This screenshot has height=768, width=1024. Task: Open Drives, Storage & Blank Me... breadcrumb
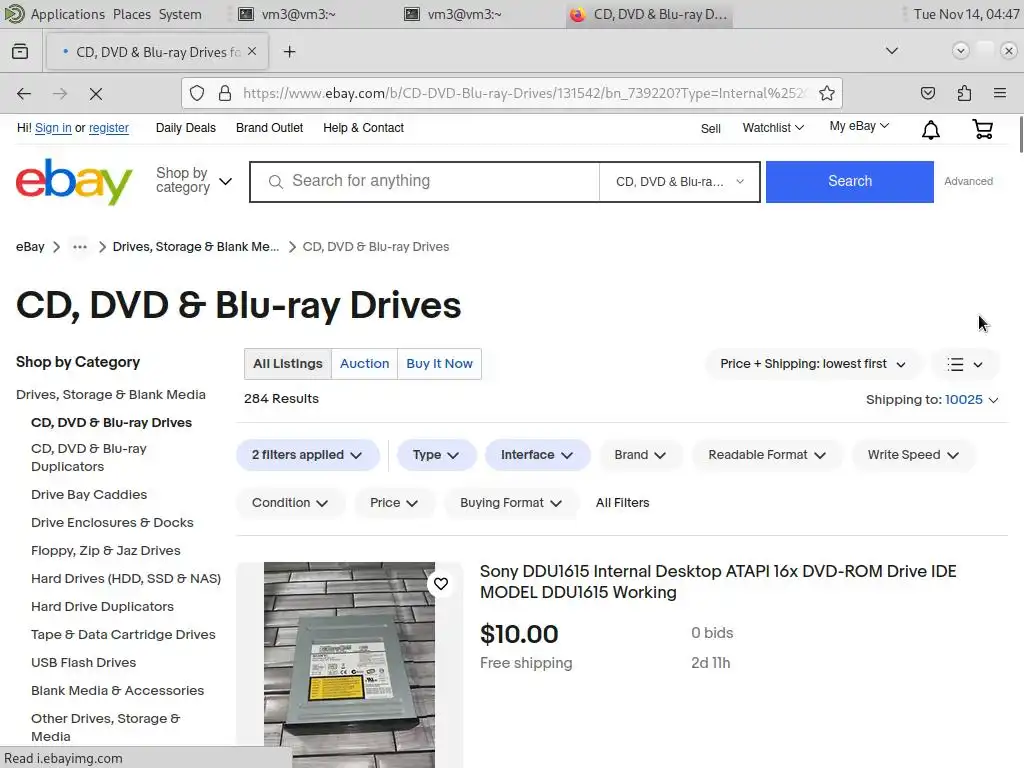196,247
